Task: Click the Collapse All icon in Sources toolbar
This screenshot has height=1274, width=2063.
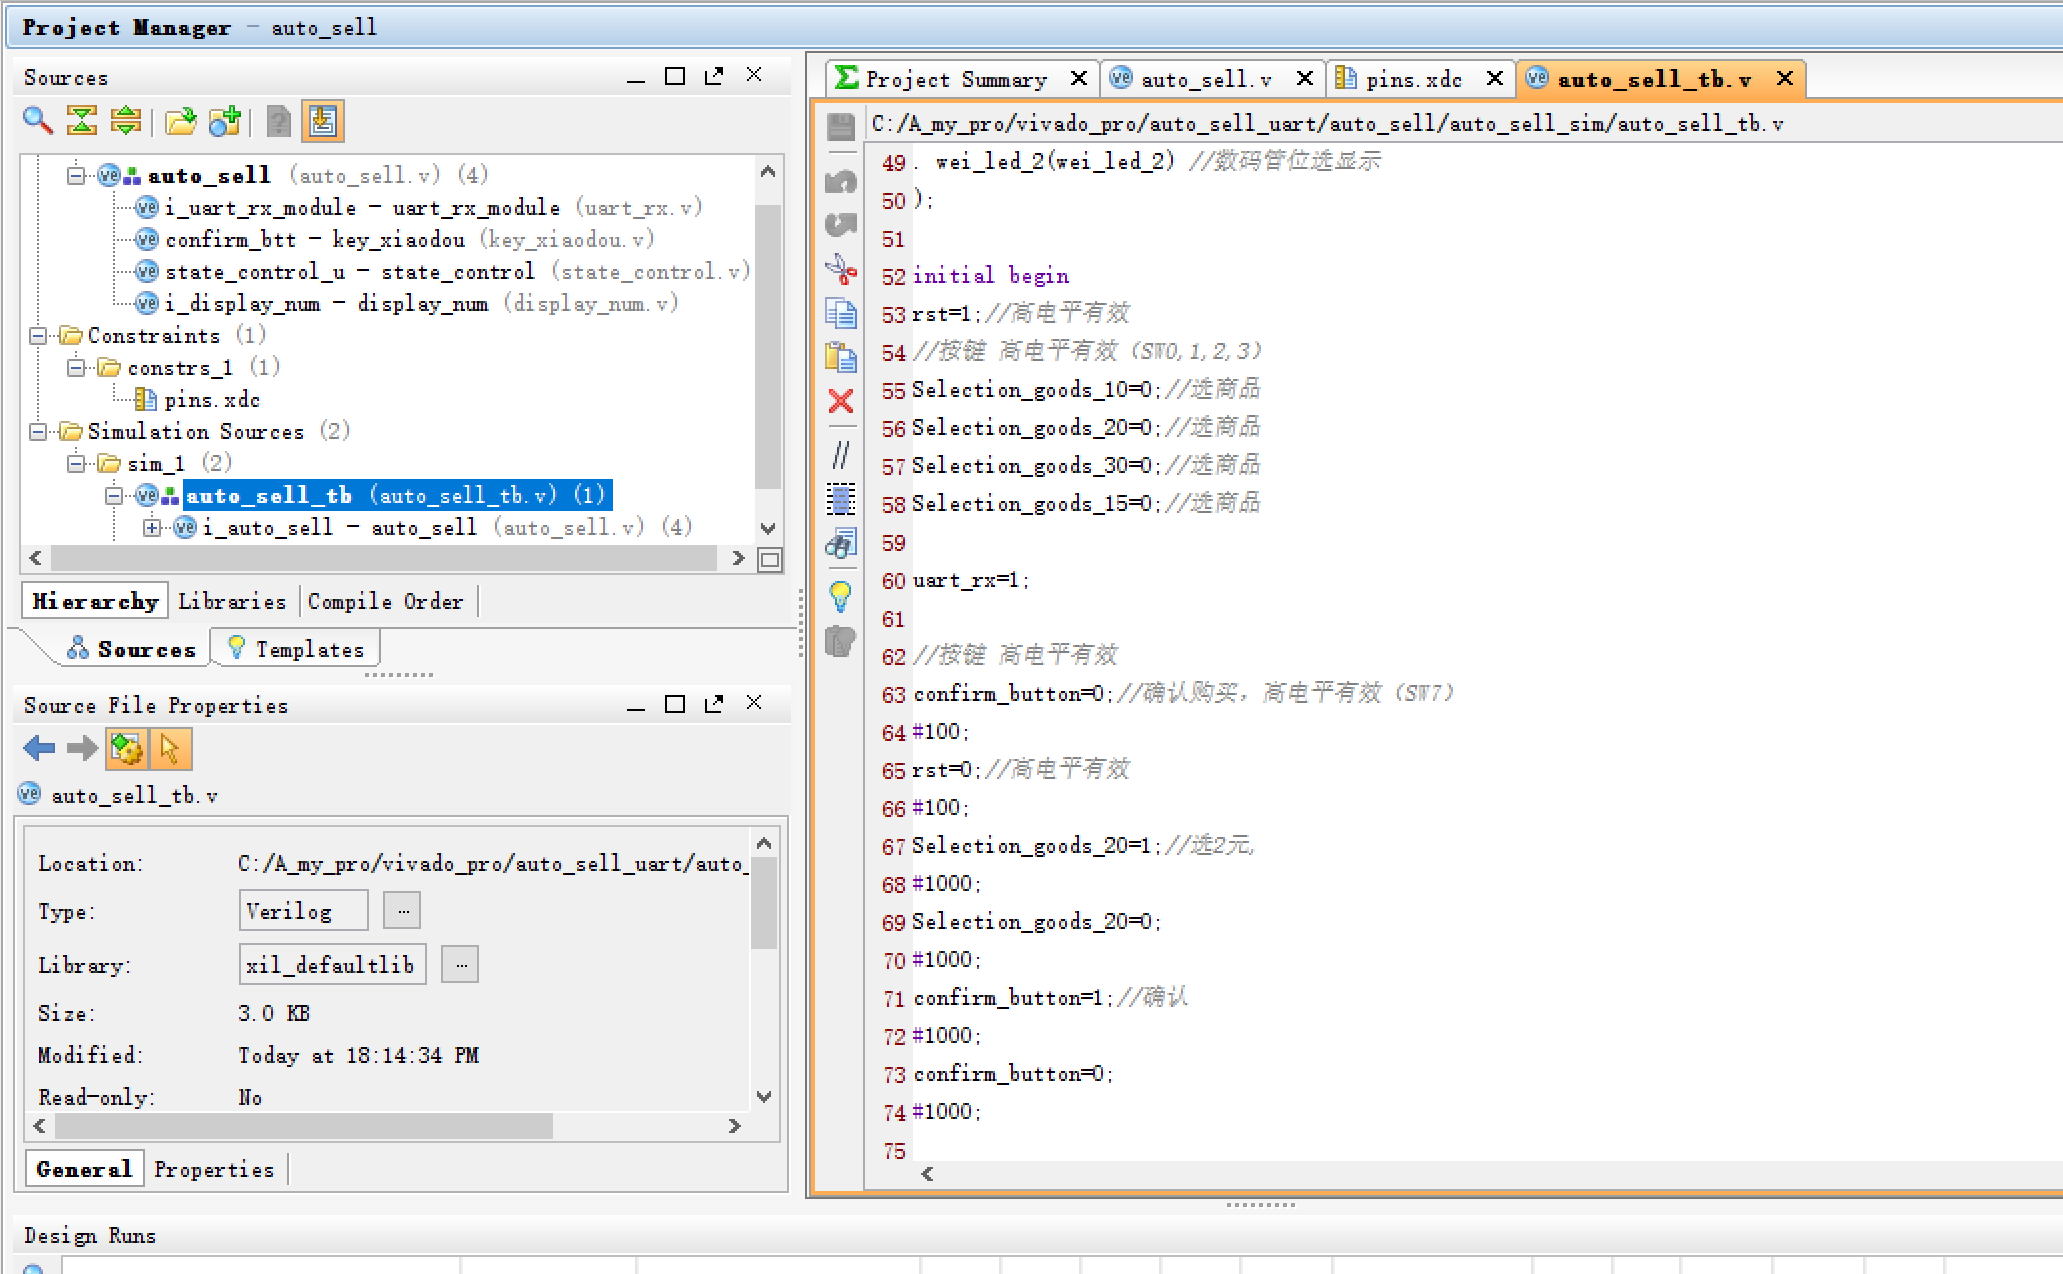Action: (82, 121)
